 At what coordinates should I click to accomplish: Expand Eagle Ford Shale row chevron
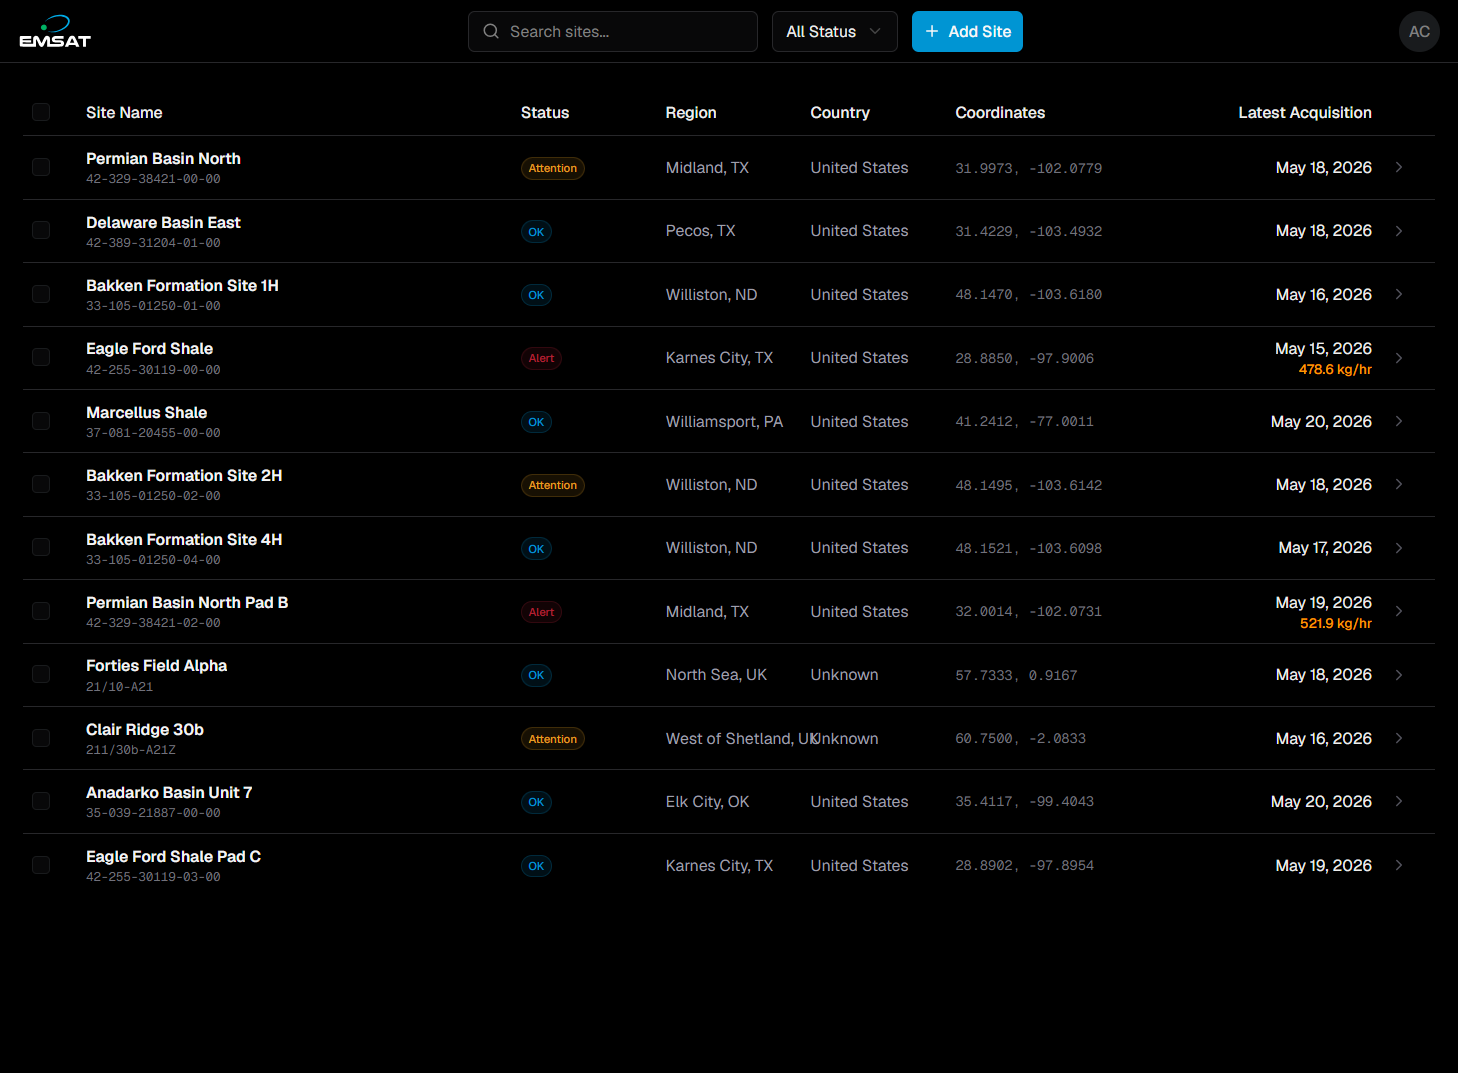1399,358
